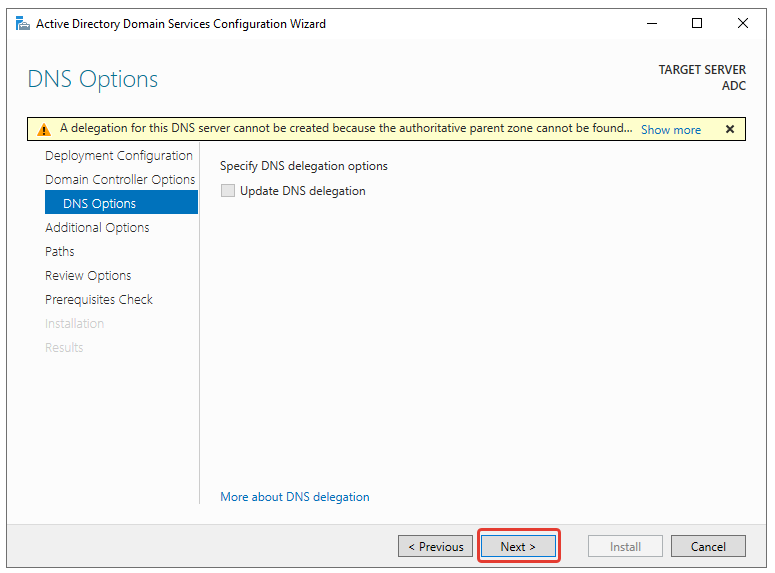Image resolution: width=775 pixels, height=573 pixels.
Task: Go back with the Previous button
Action: point(436,547)
